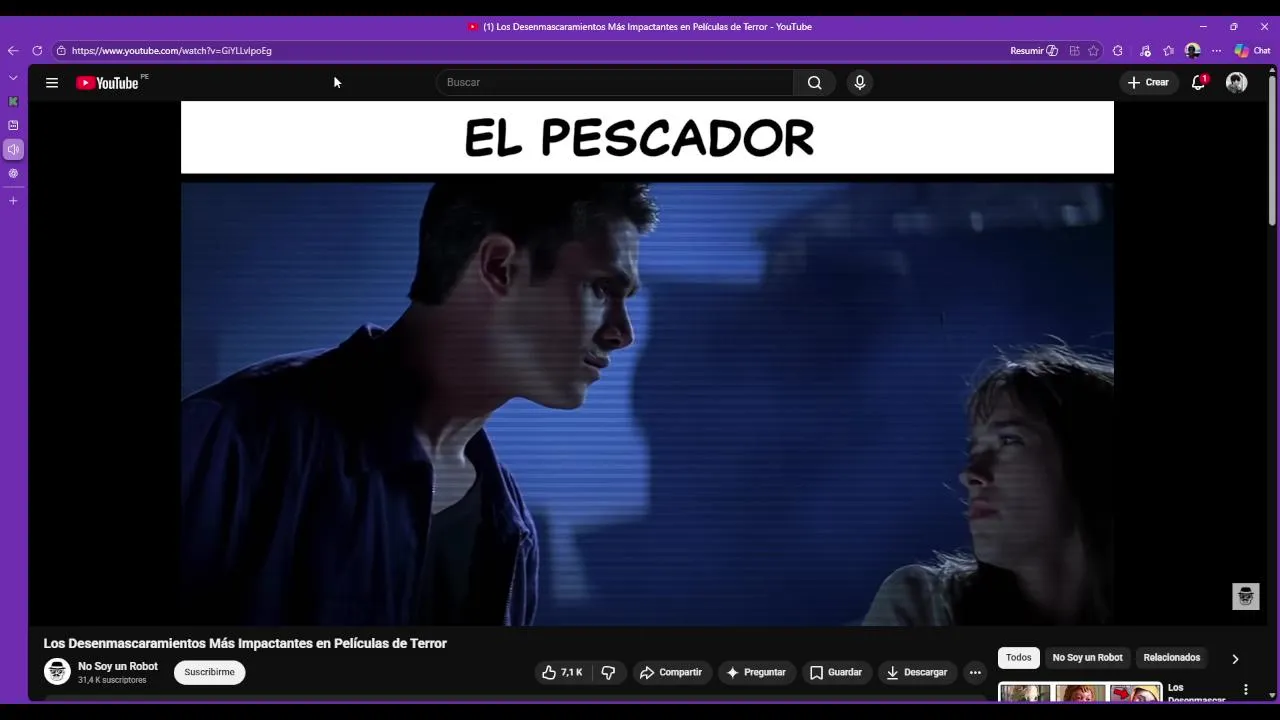Click the video player frame
Image resolution: width=1280 pixels, height=720 pixels.
click(x=647, y=363)
